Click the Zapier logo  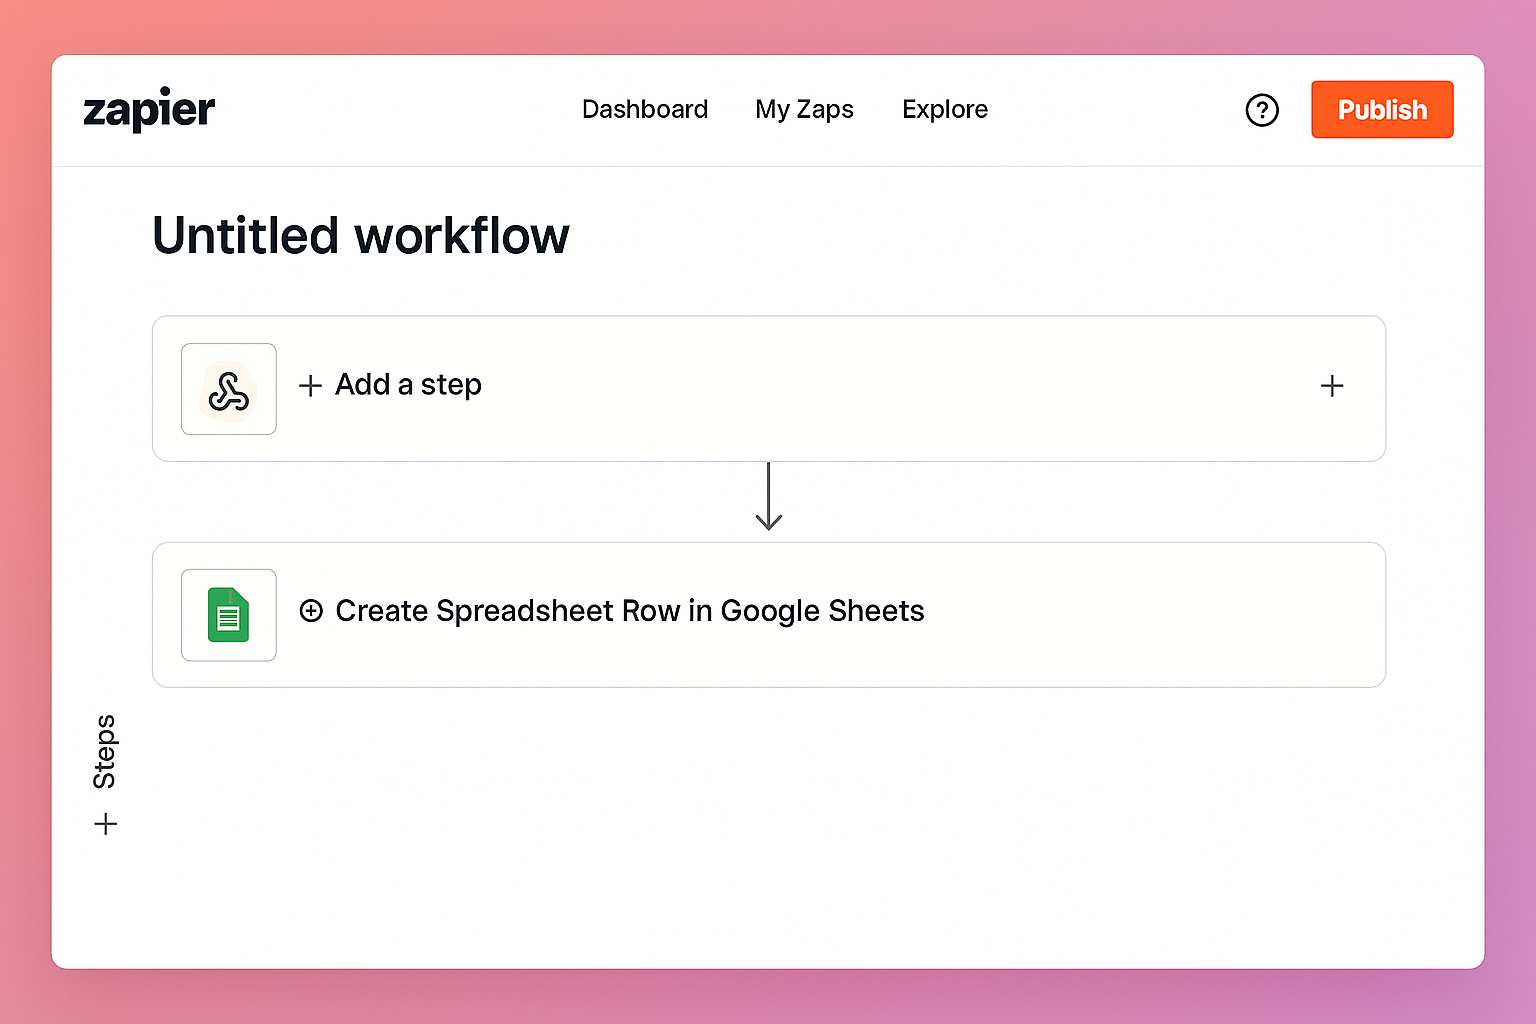point(148,110)
